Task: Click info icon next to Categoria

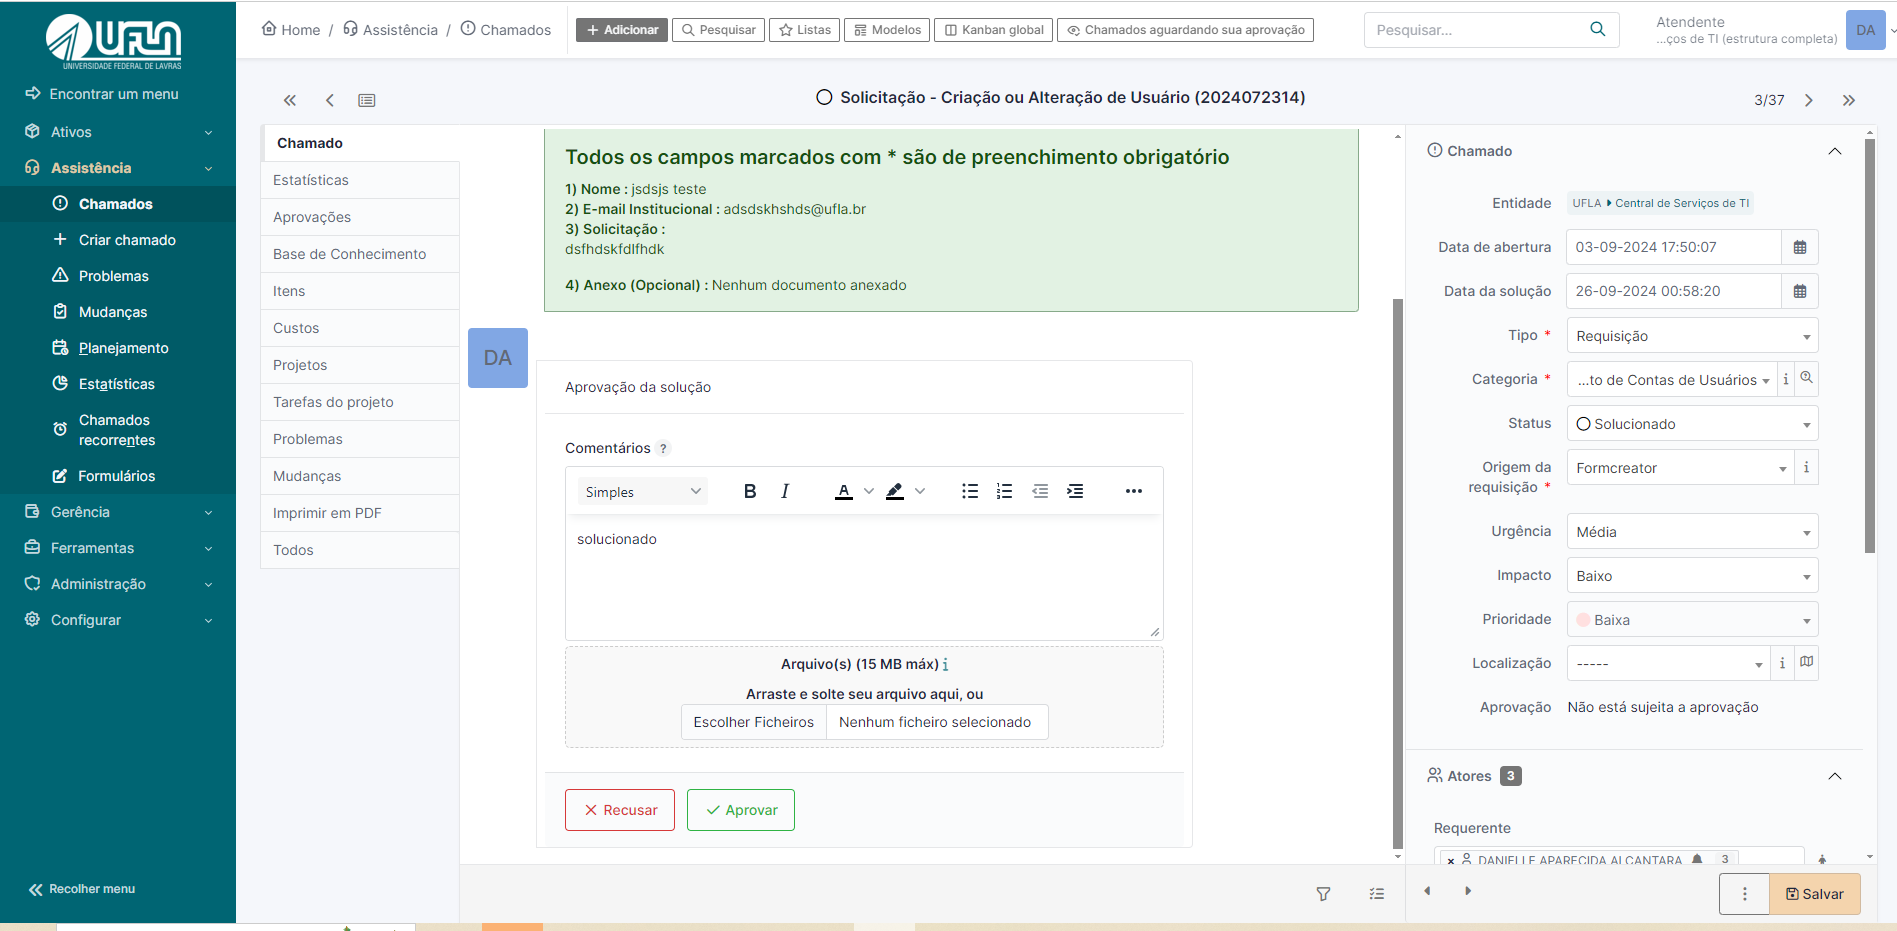Action: (1786, 379)
